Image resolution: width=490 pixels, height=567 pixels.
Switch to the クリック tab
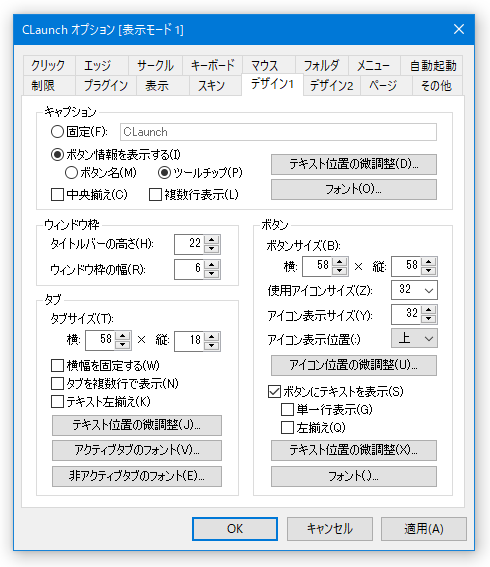pos(48,66)
